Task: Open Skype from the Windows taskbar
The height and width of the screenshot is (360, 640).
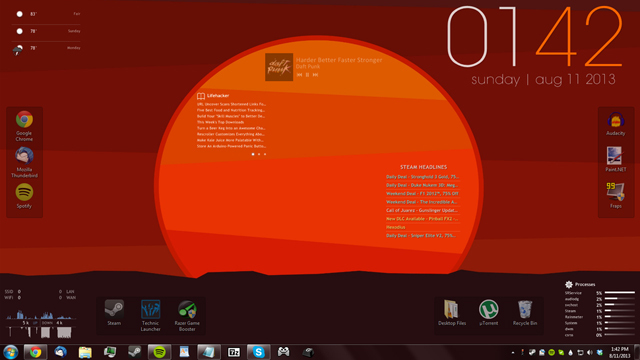Action: [258, 352]
